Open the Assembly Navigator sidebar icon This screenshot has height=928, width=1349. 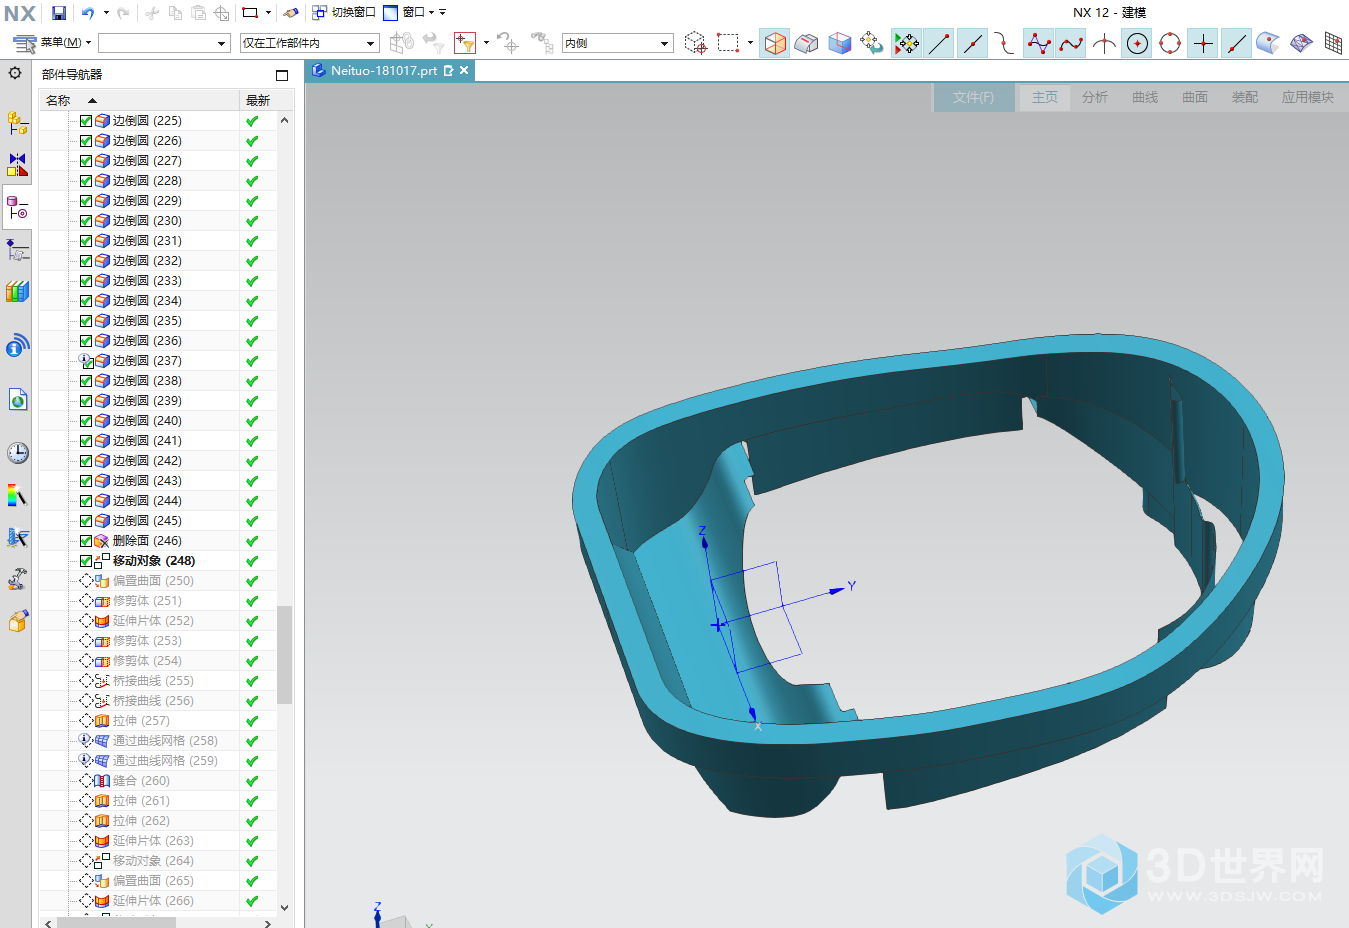pos(17,123)
